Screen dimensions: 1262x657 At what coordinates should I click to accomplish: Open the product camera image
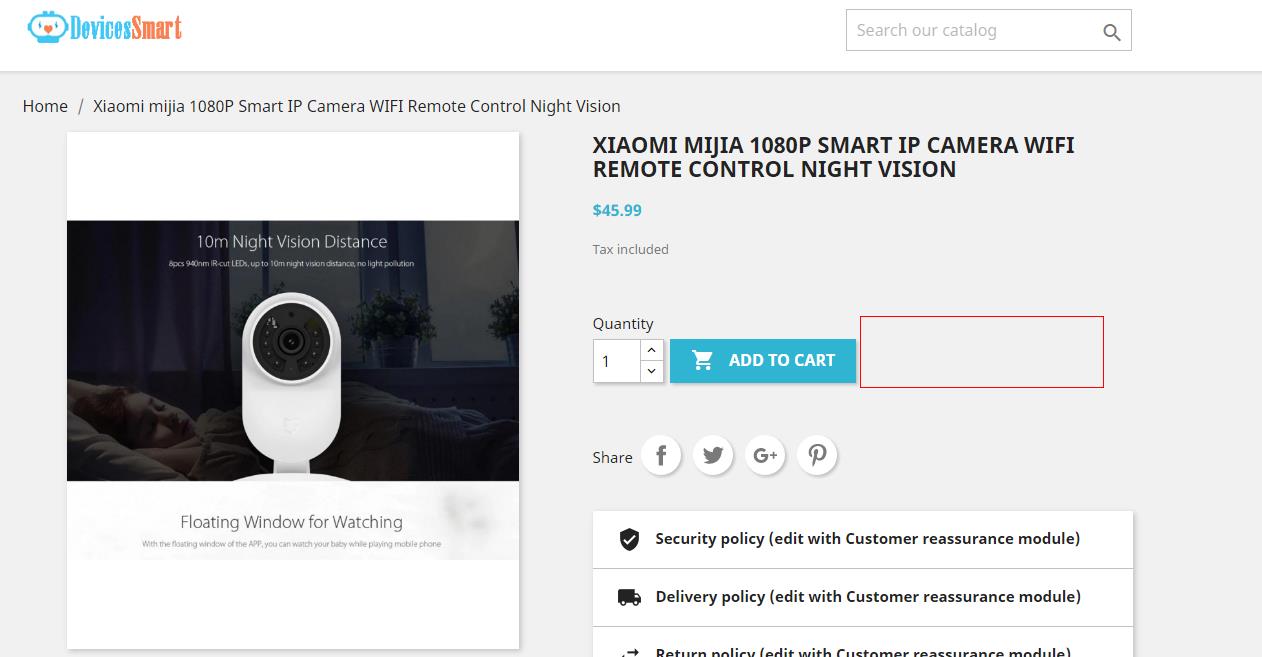point(293,390)
